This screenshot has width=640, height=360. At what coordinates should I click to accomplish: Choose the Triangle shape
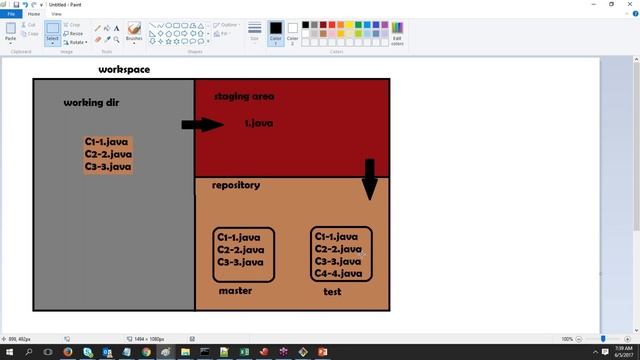click(x=201, y=25)
